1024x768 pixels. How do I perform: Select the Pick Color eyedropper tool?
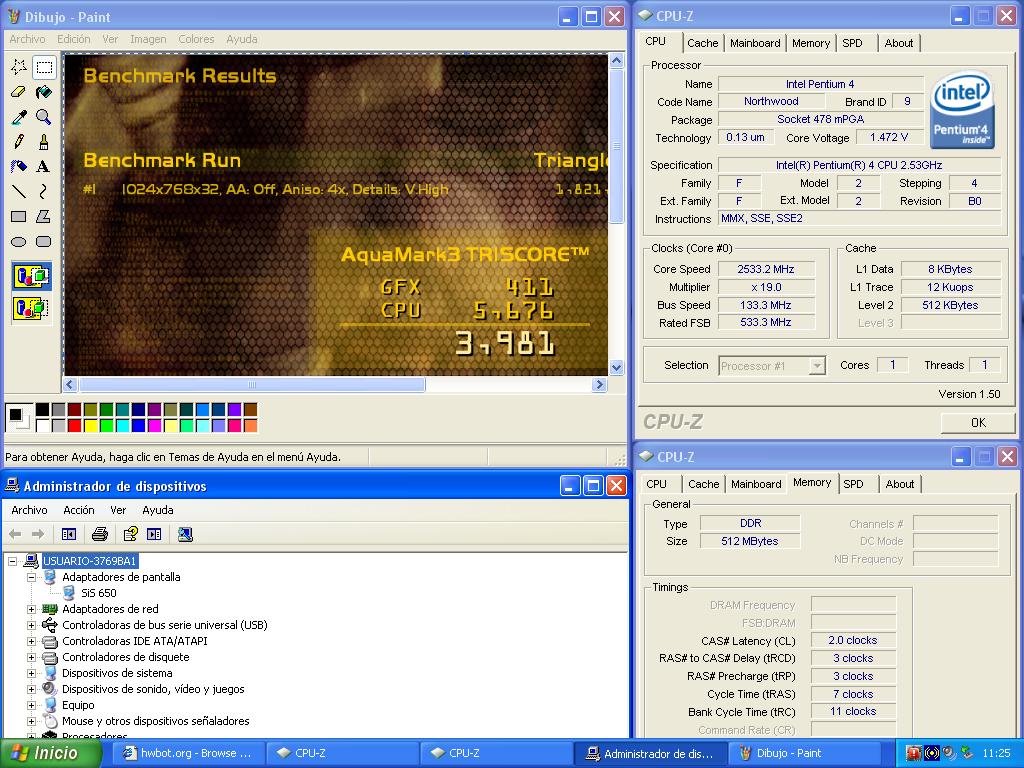click(x=19, y=116)
